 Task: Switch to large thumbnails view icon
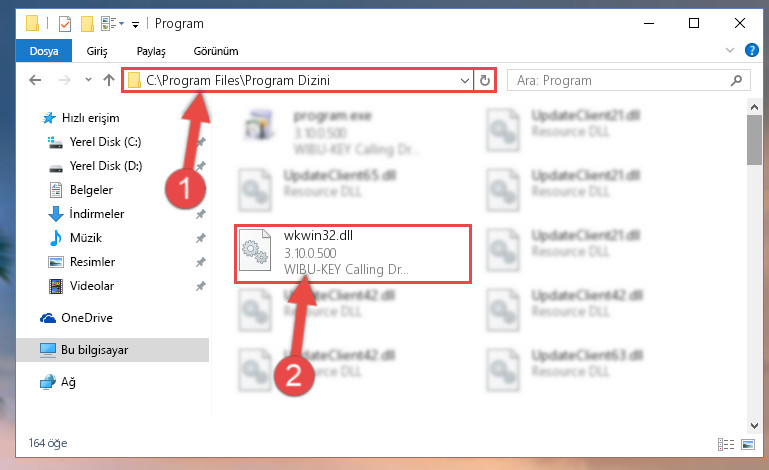[748, 444]
